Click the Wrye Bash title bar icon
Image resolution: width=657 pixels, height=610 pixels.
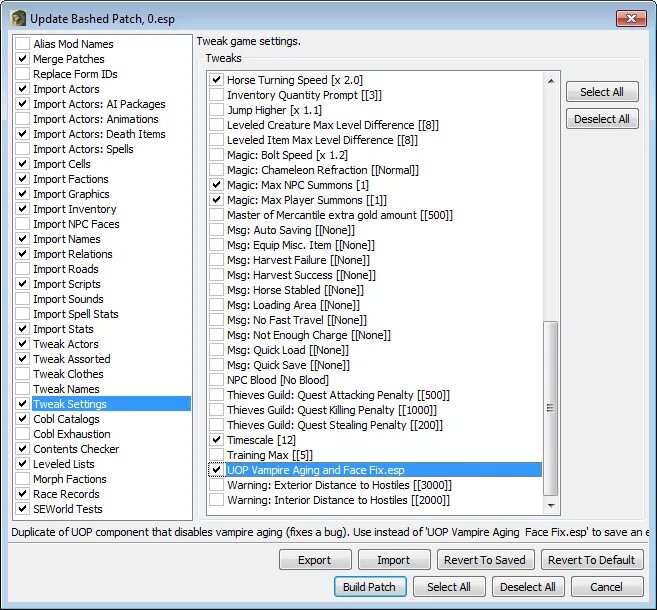click(18, 18)
